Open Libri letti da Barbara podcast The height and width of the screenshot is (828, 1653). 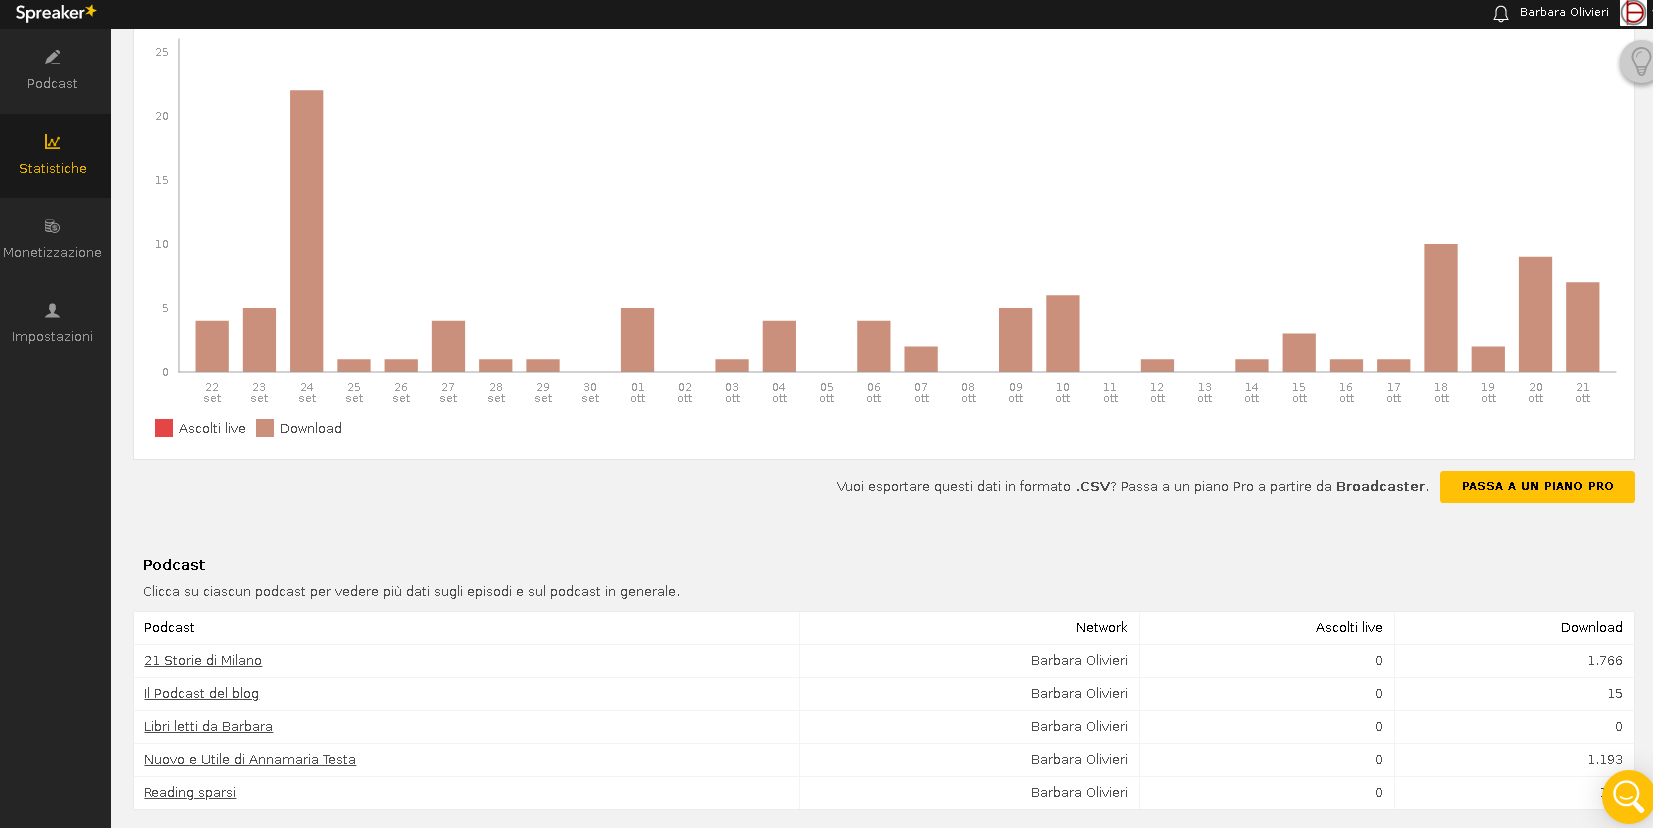click(208, 727)
